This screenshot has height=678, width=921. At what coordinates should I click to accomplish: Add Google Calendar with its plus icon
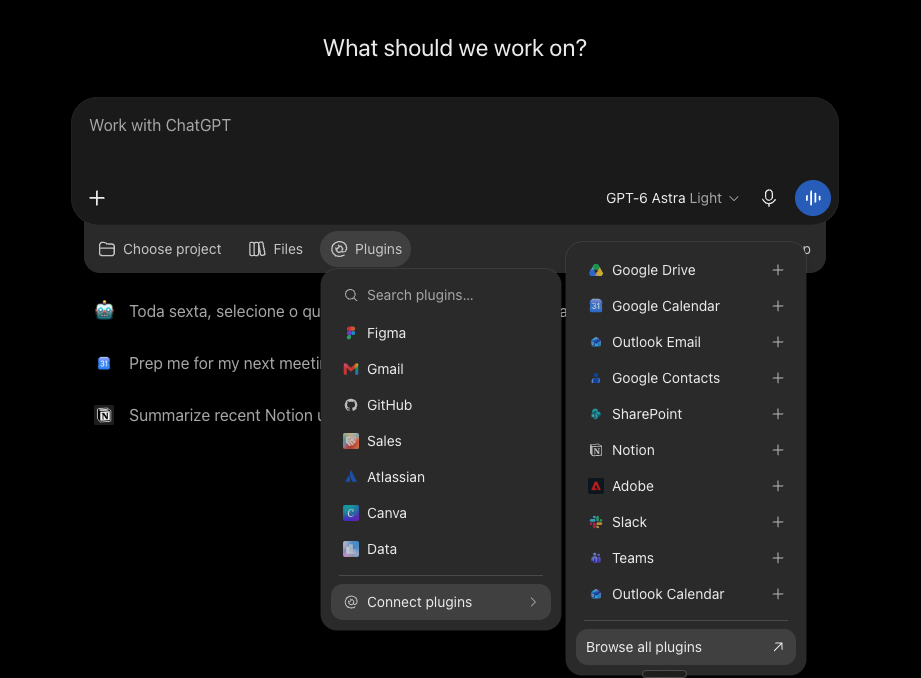[x=778, y=306]
